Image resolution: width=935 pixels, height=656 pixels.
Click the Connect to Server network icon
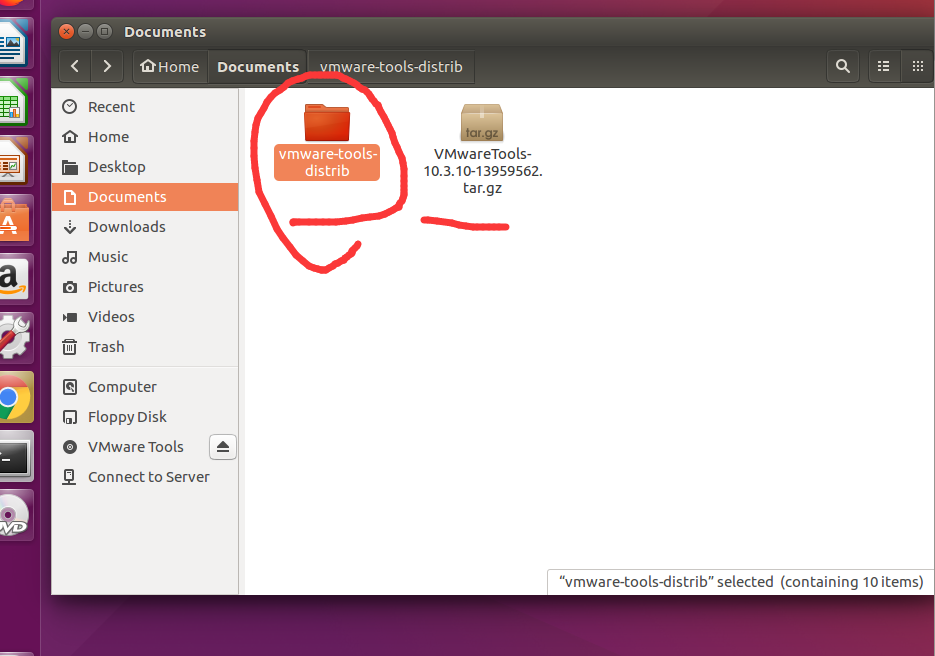point(70,476)
